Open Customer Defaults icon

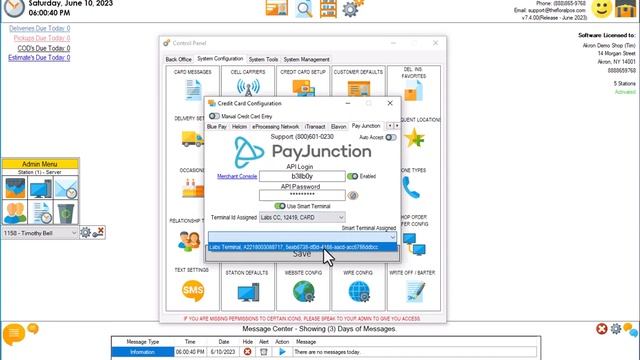(x=359, y=88)
